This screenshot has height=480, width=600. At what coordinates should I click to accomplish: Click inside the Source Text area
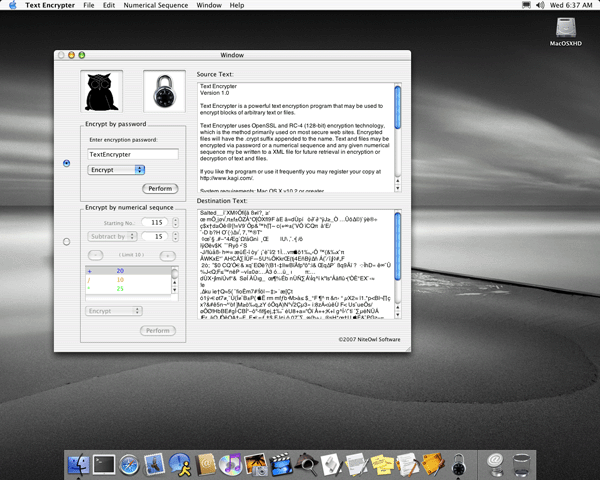click(x=296, y=138)
